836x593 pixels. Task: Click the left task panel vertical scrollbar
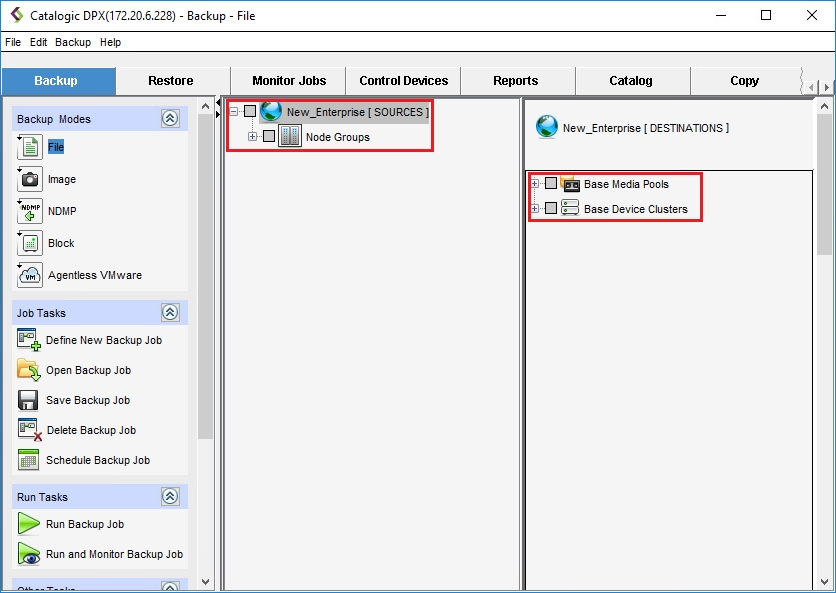click(206, 300)
